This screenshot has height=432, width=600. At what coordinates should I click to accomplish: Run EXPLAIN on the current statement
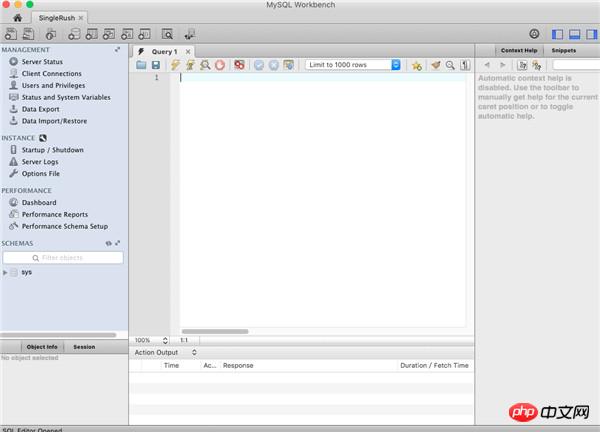tap(205, 65)
